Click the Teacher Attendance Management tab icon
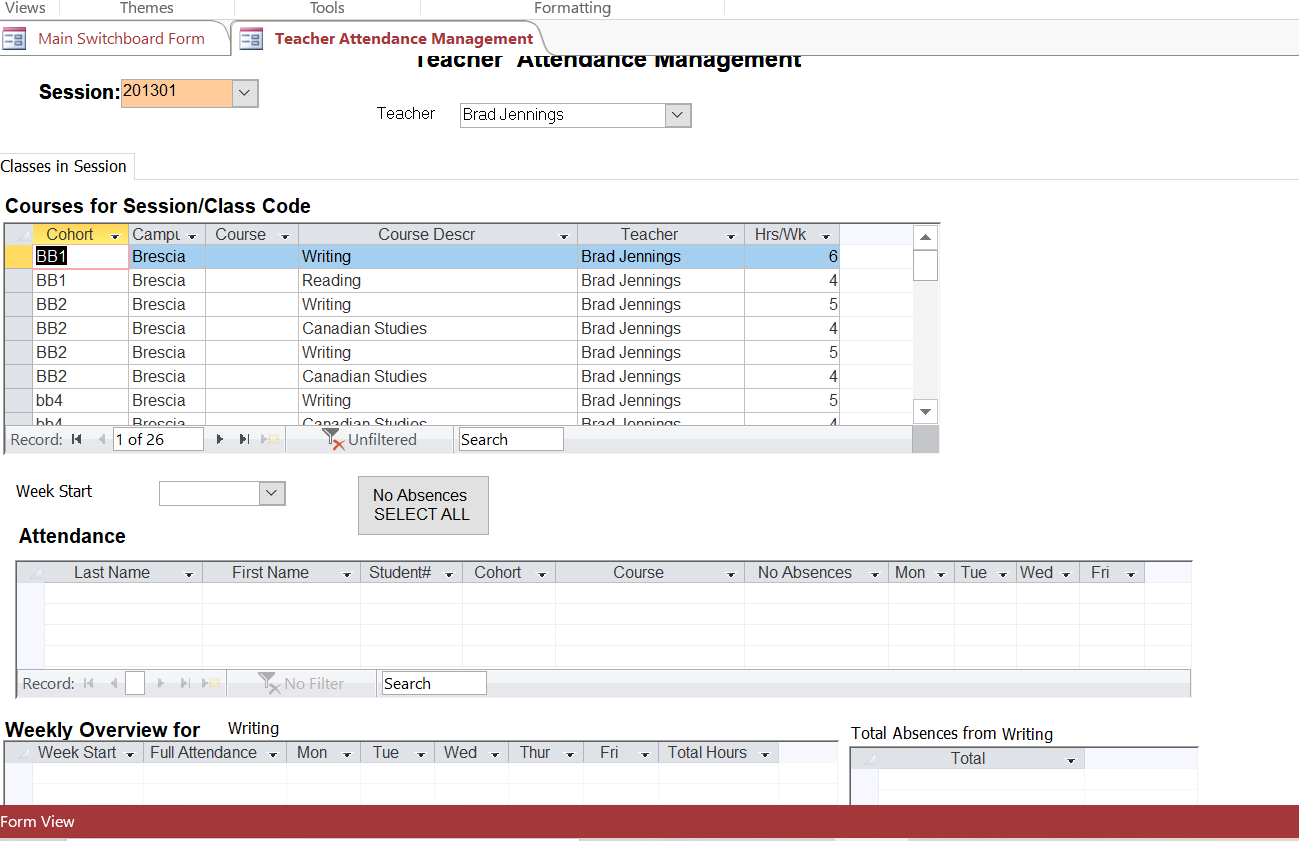The image size is (1299, 841). coord(252,39)
